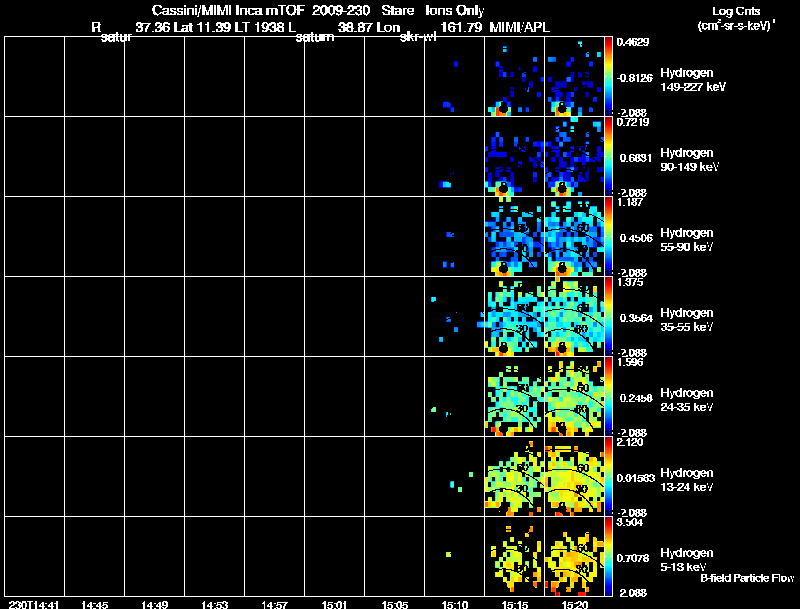Image resolution: width=800 pixels, height=609 pixels.
Task: Select the 0.7078 color scale midpoint value
Action: [x=633, y=559]
